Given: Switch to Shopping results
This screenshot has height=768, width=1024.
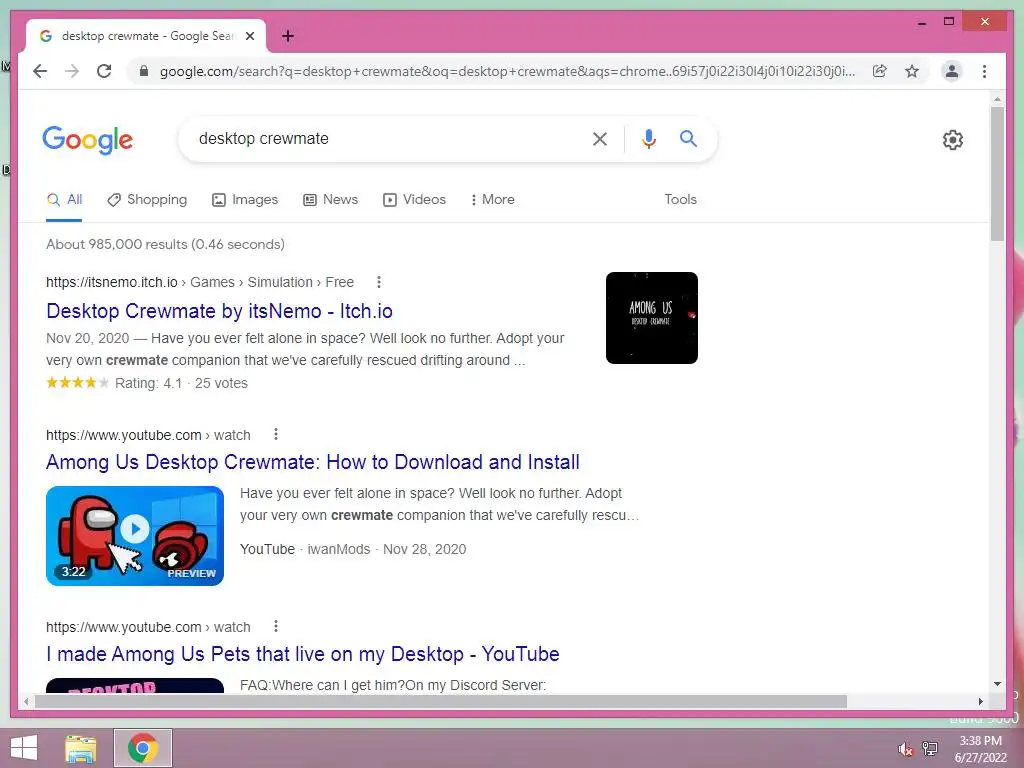Looking at the screenshot, I should (x=147, y=200).
